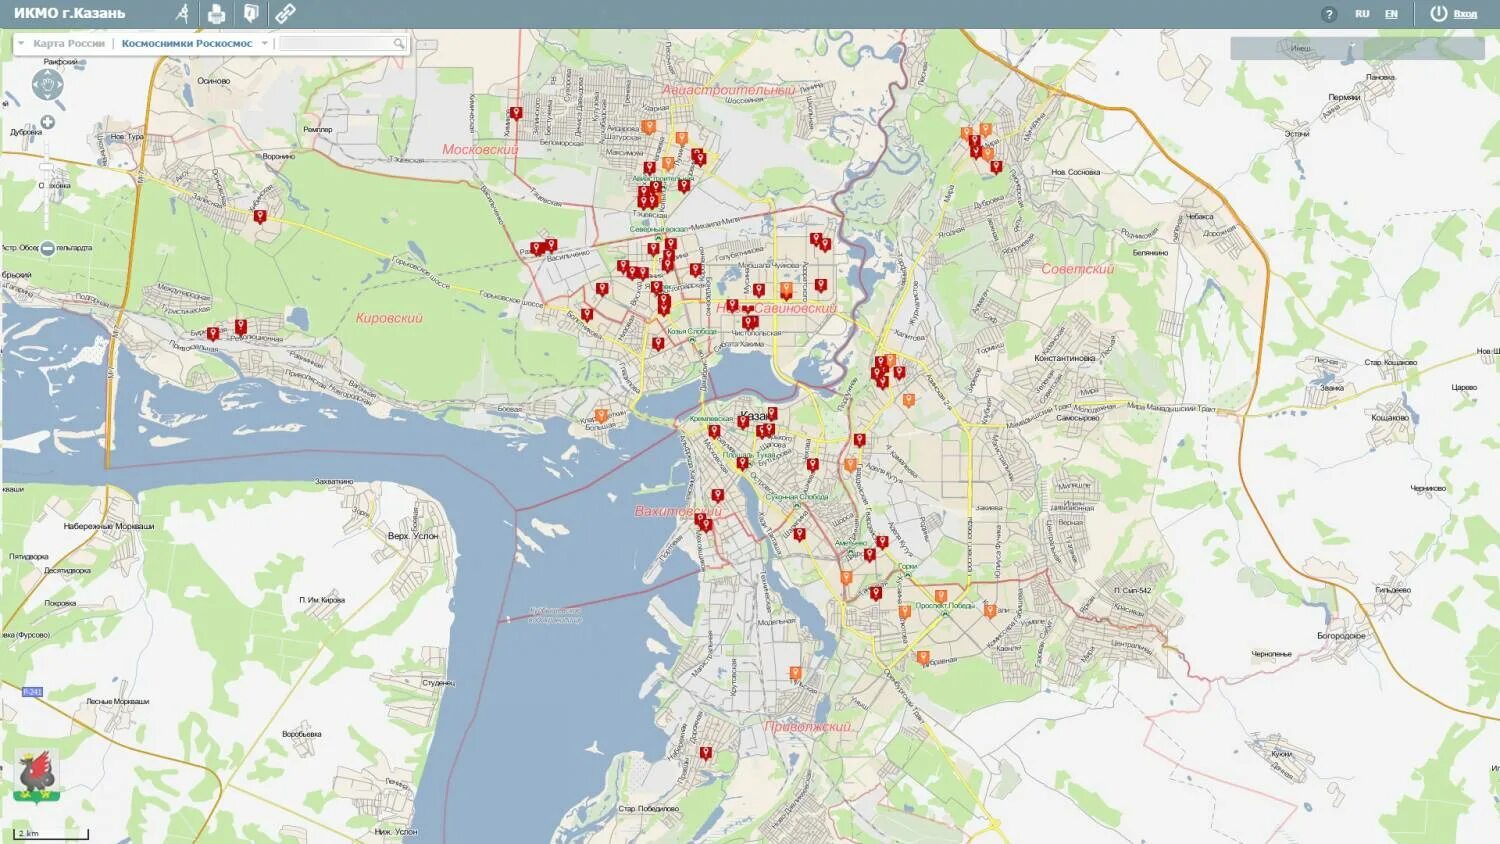Select the lone red marker near Залесный
The image size is (1500, 844).
(260, 216)
